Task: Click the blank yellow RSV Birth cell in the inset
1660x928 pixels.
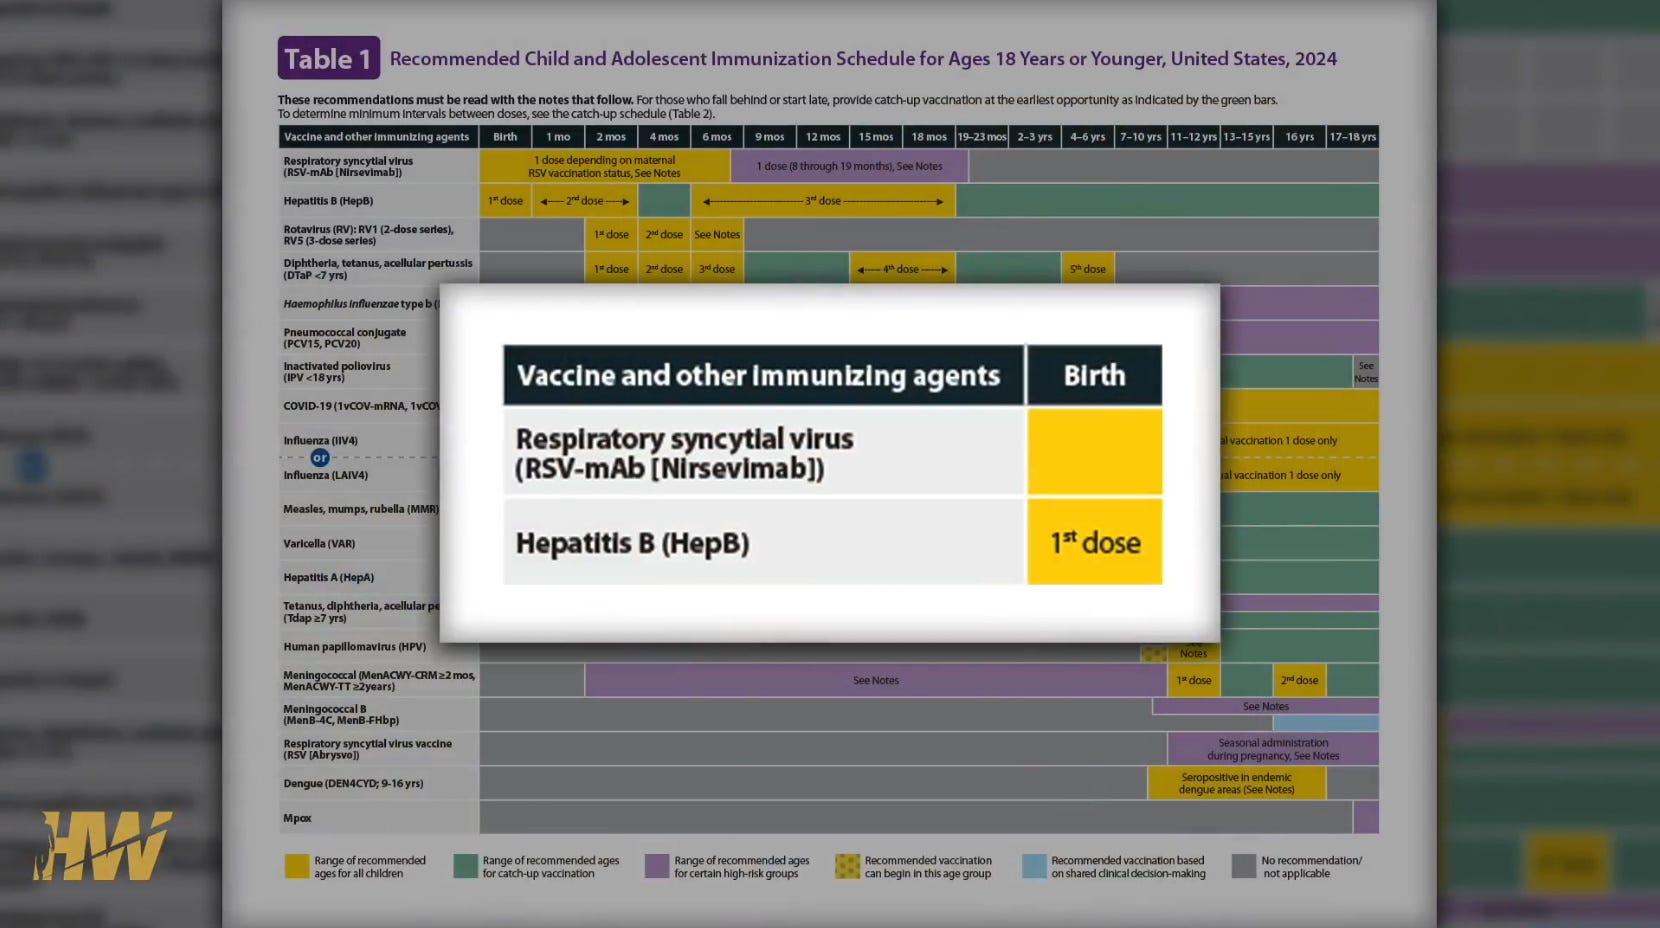Action: tap(1095, 451)
